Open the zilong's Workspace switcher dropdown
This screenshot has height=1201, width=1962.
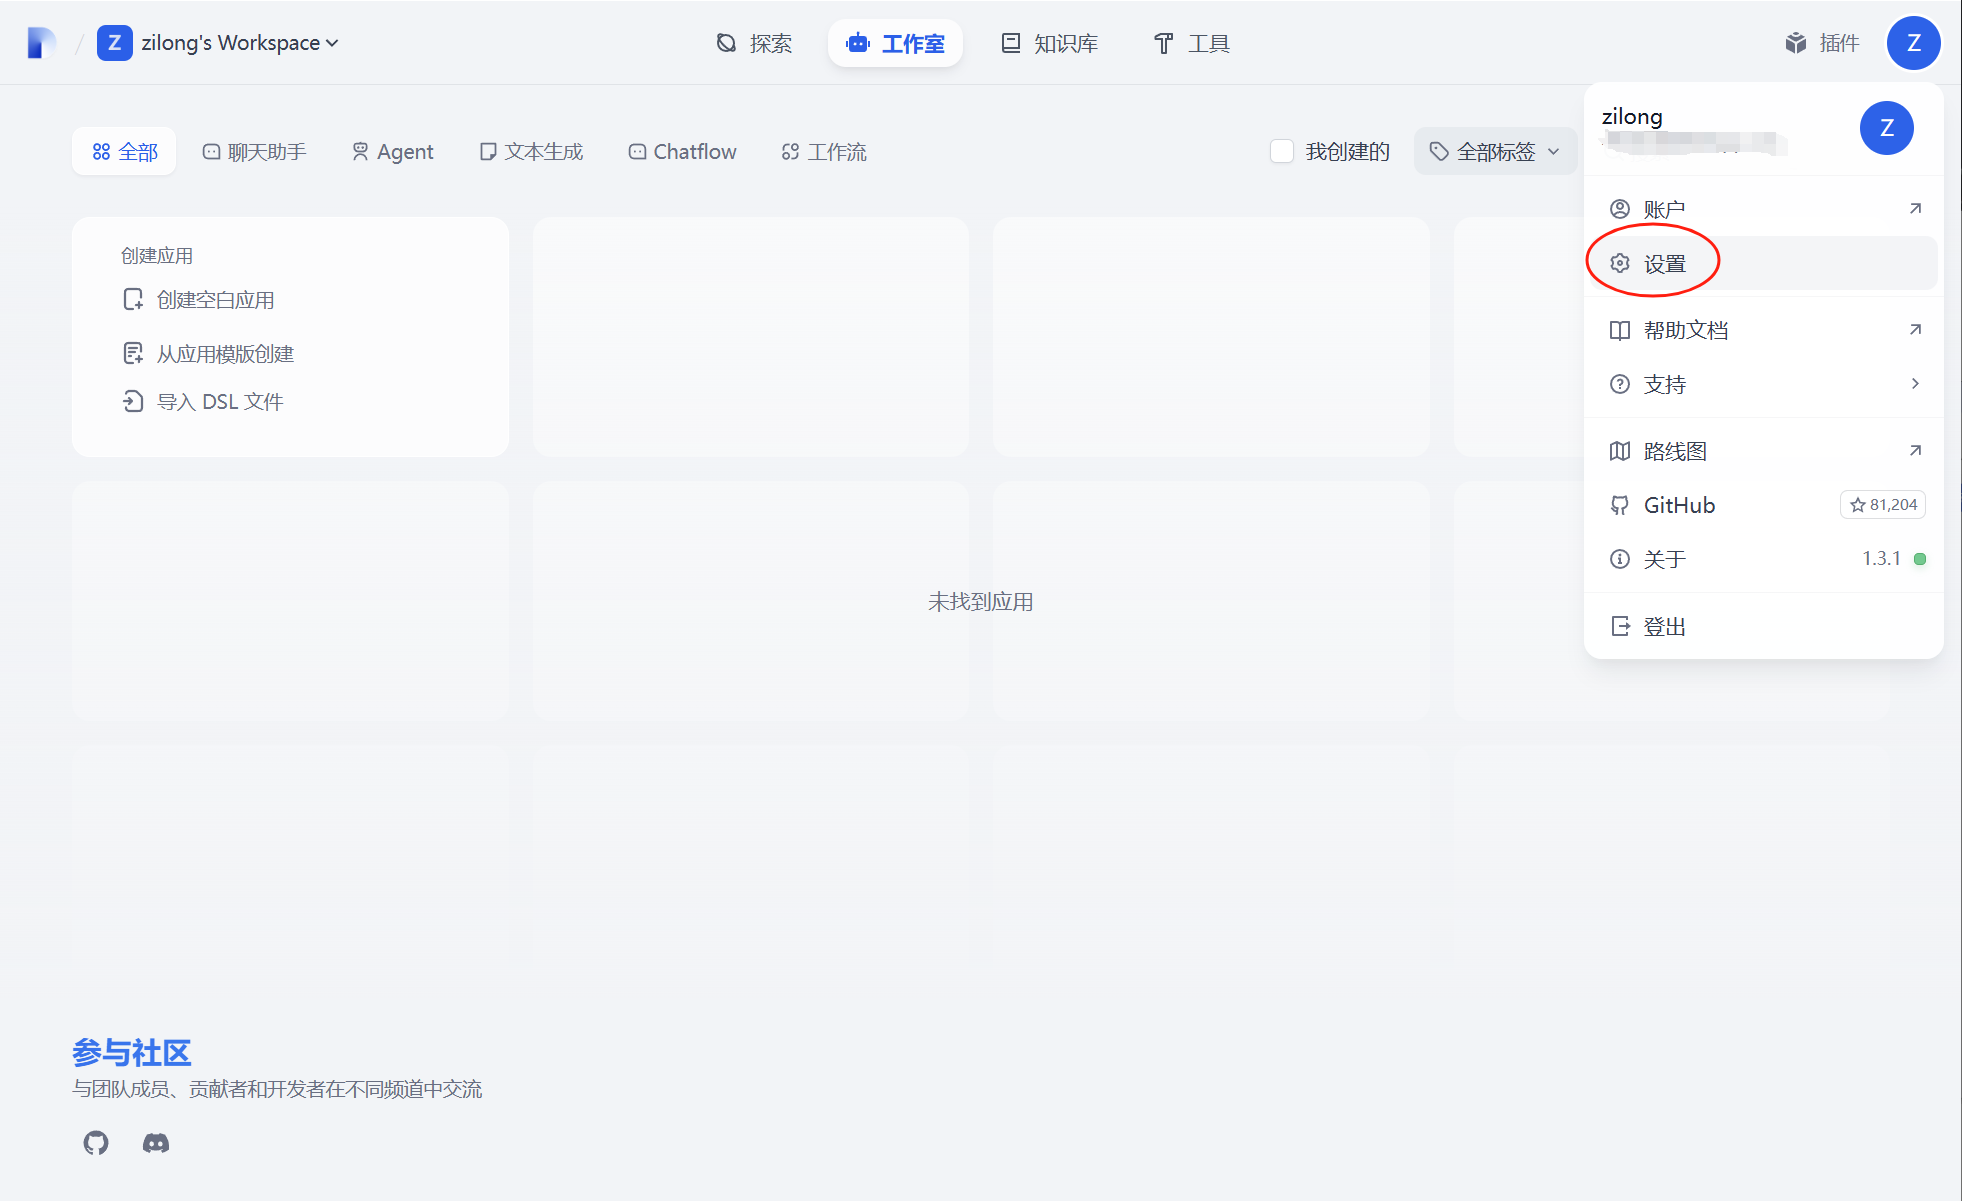click(x=240, y=43)
